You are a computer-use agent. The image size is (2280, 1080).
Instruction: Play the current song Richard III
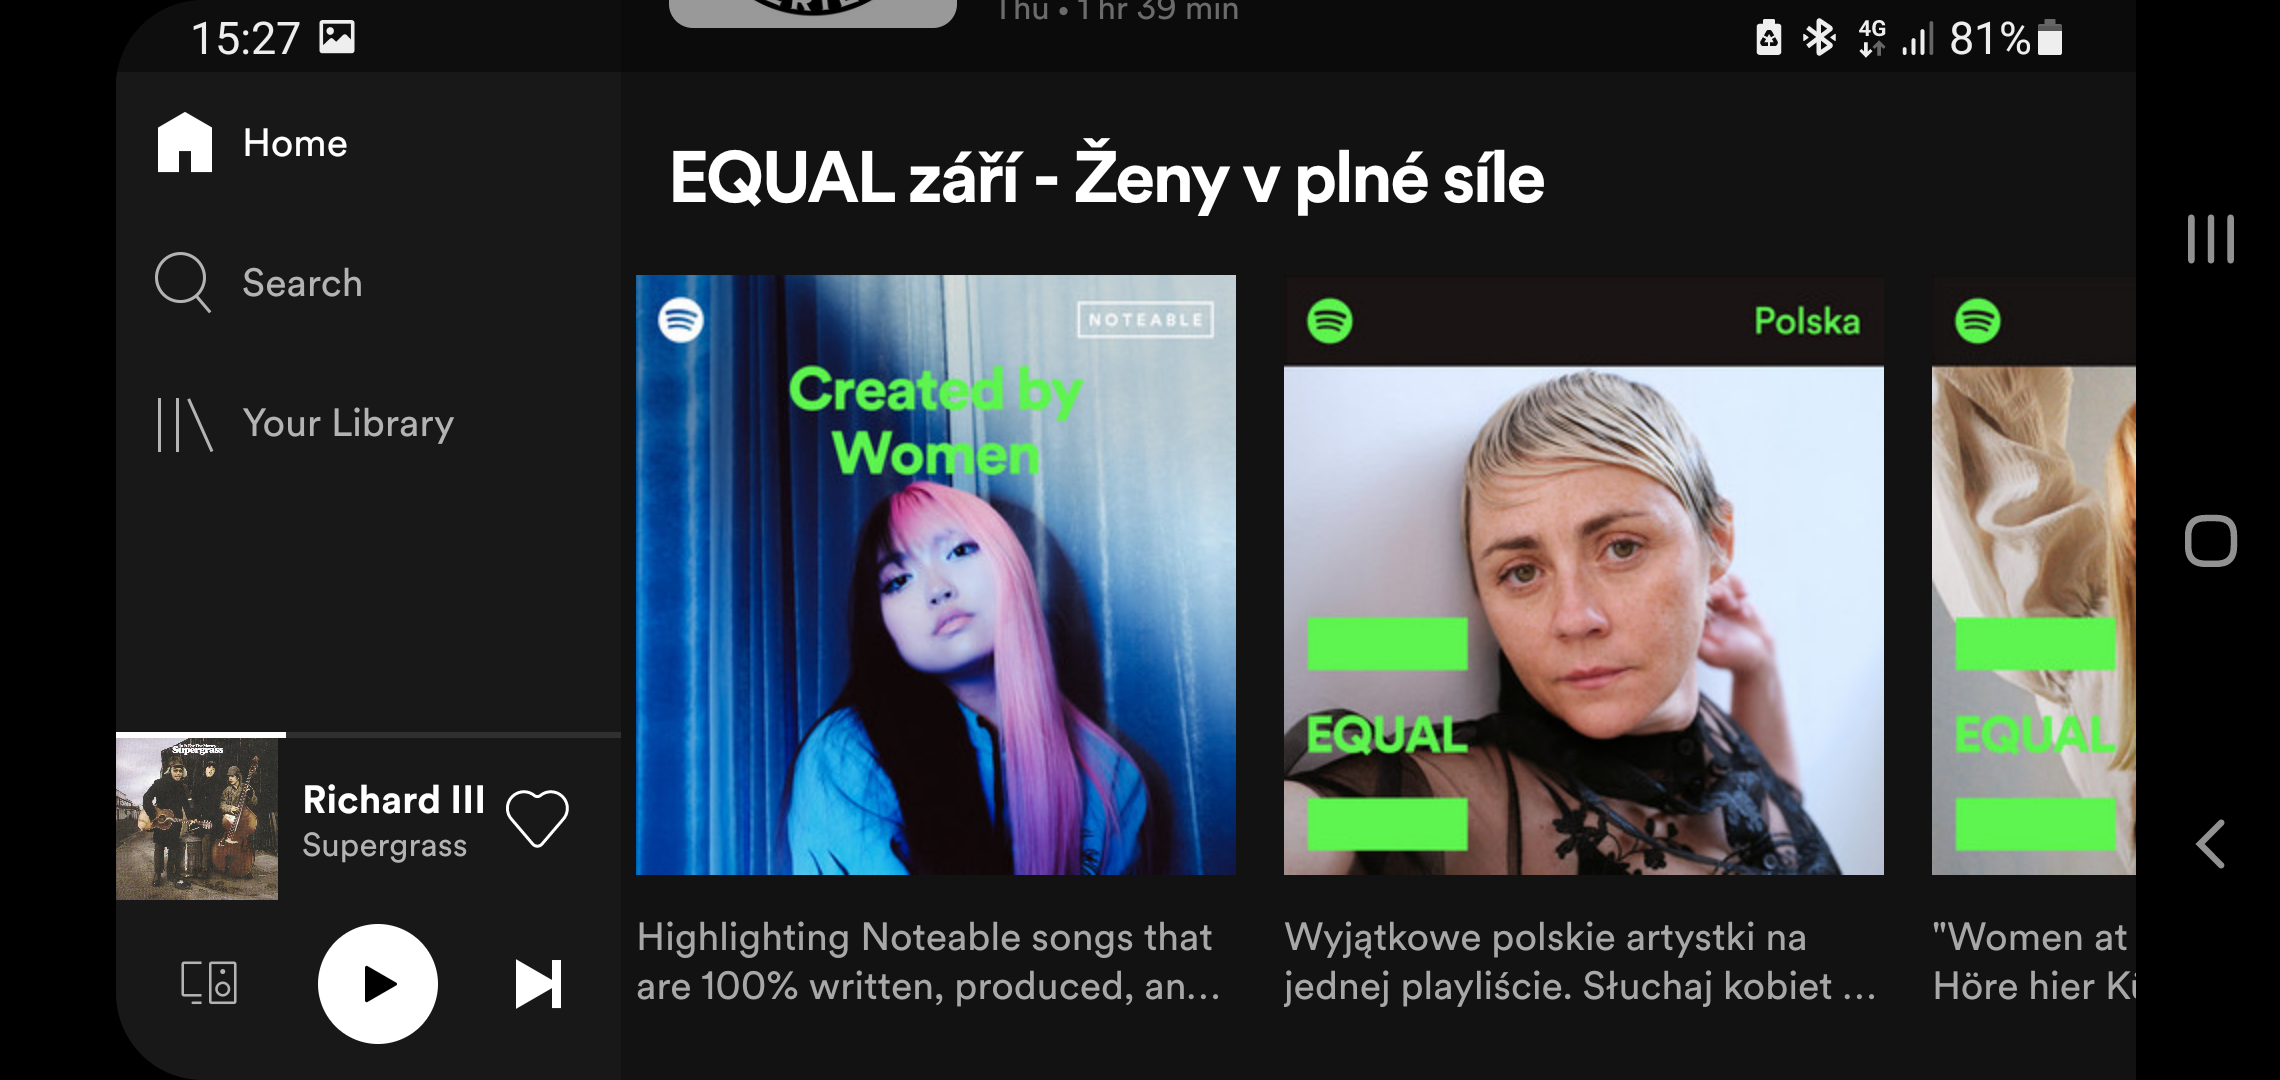click(377, 983)
